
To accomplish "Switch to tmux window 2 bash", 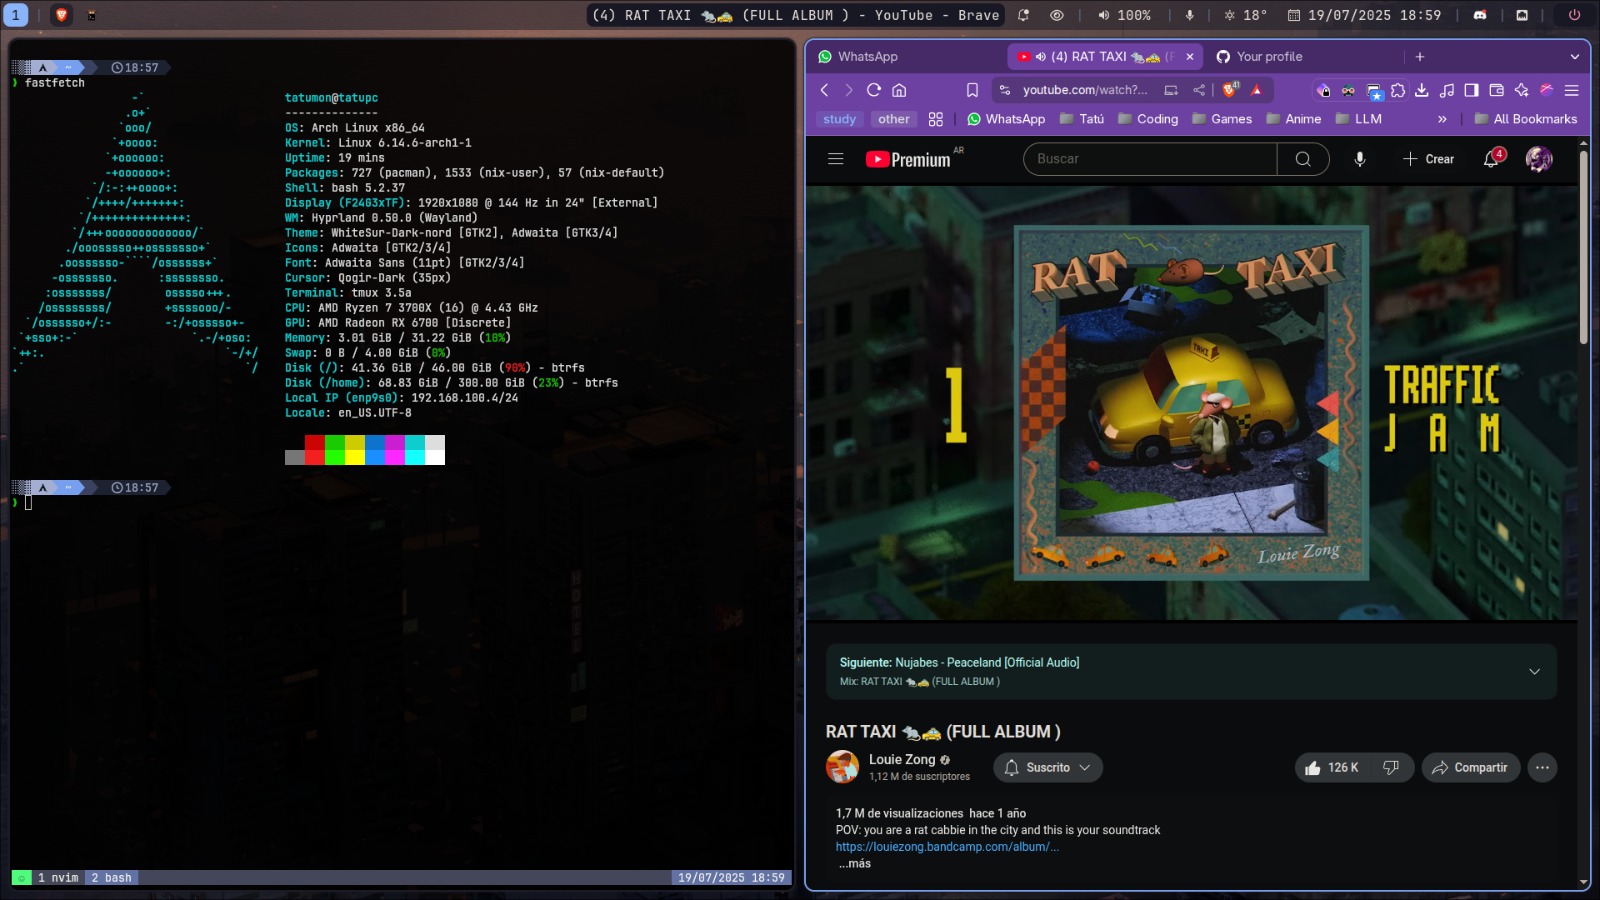I will pos(111,878).
